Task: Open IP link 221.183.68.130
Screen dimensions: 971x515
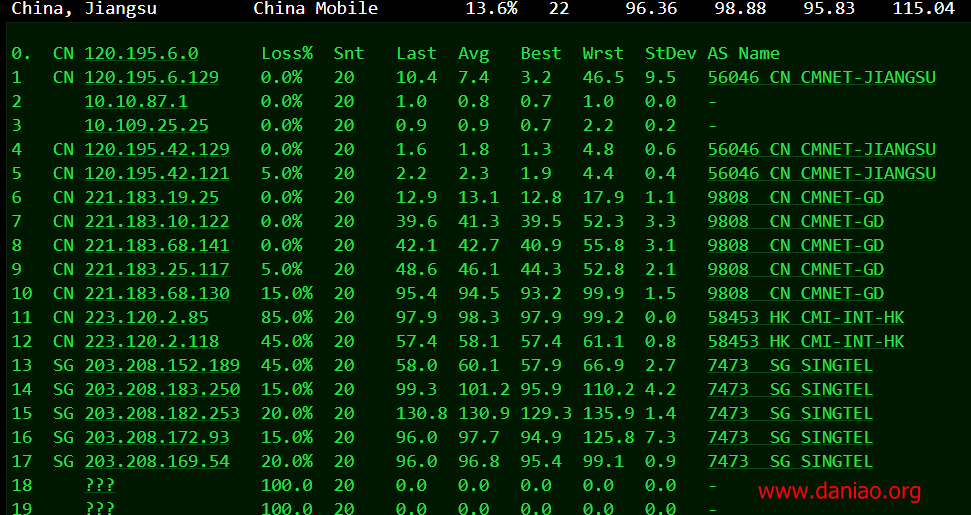Action: point(157,293)
